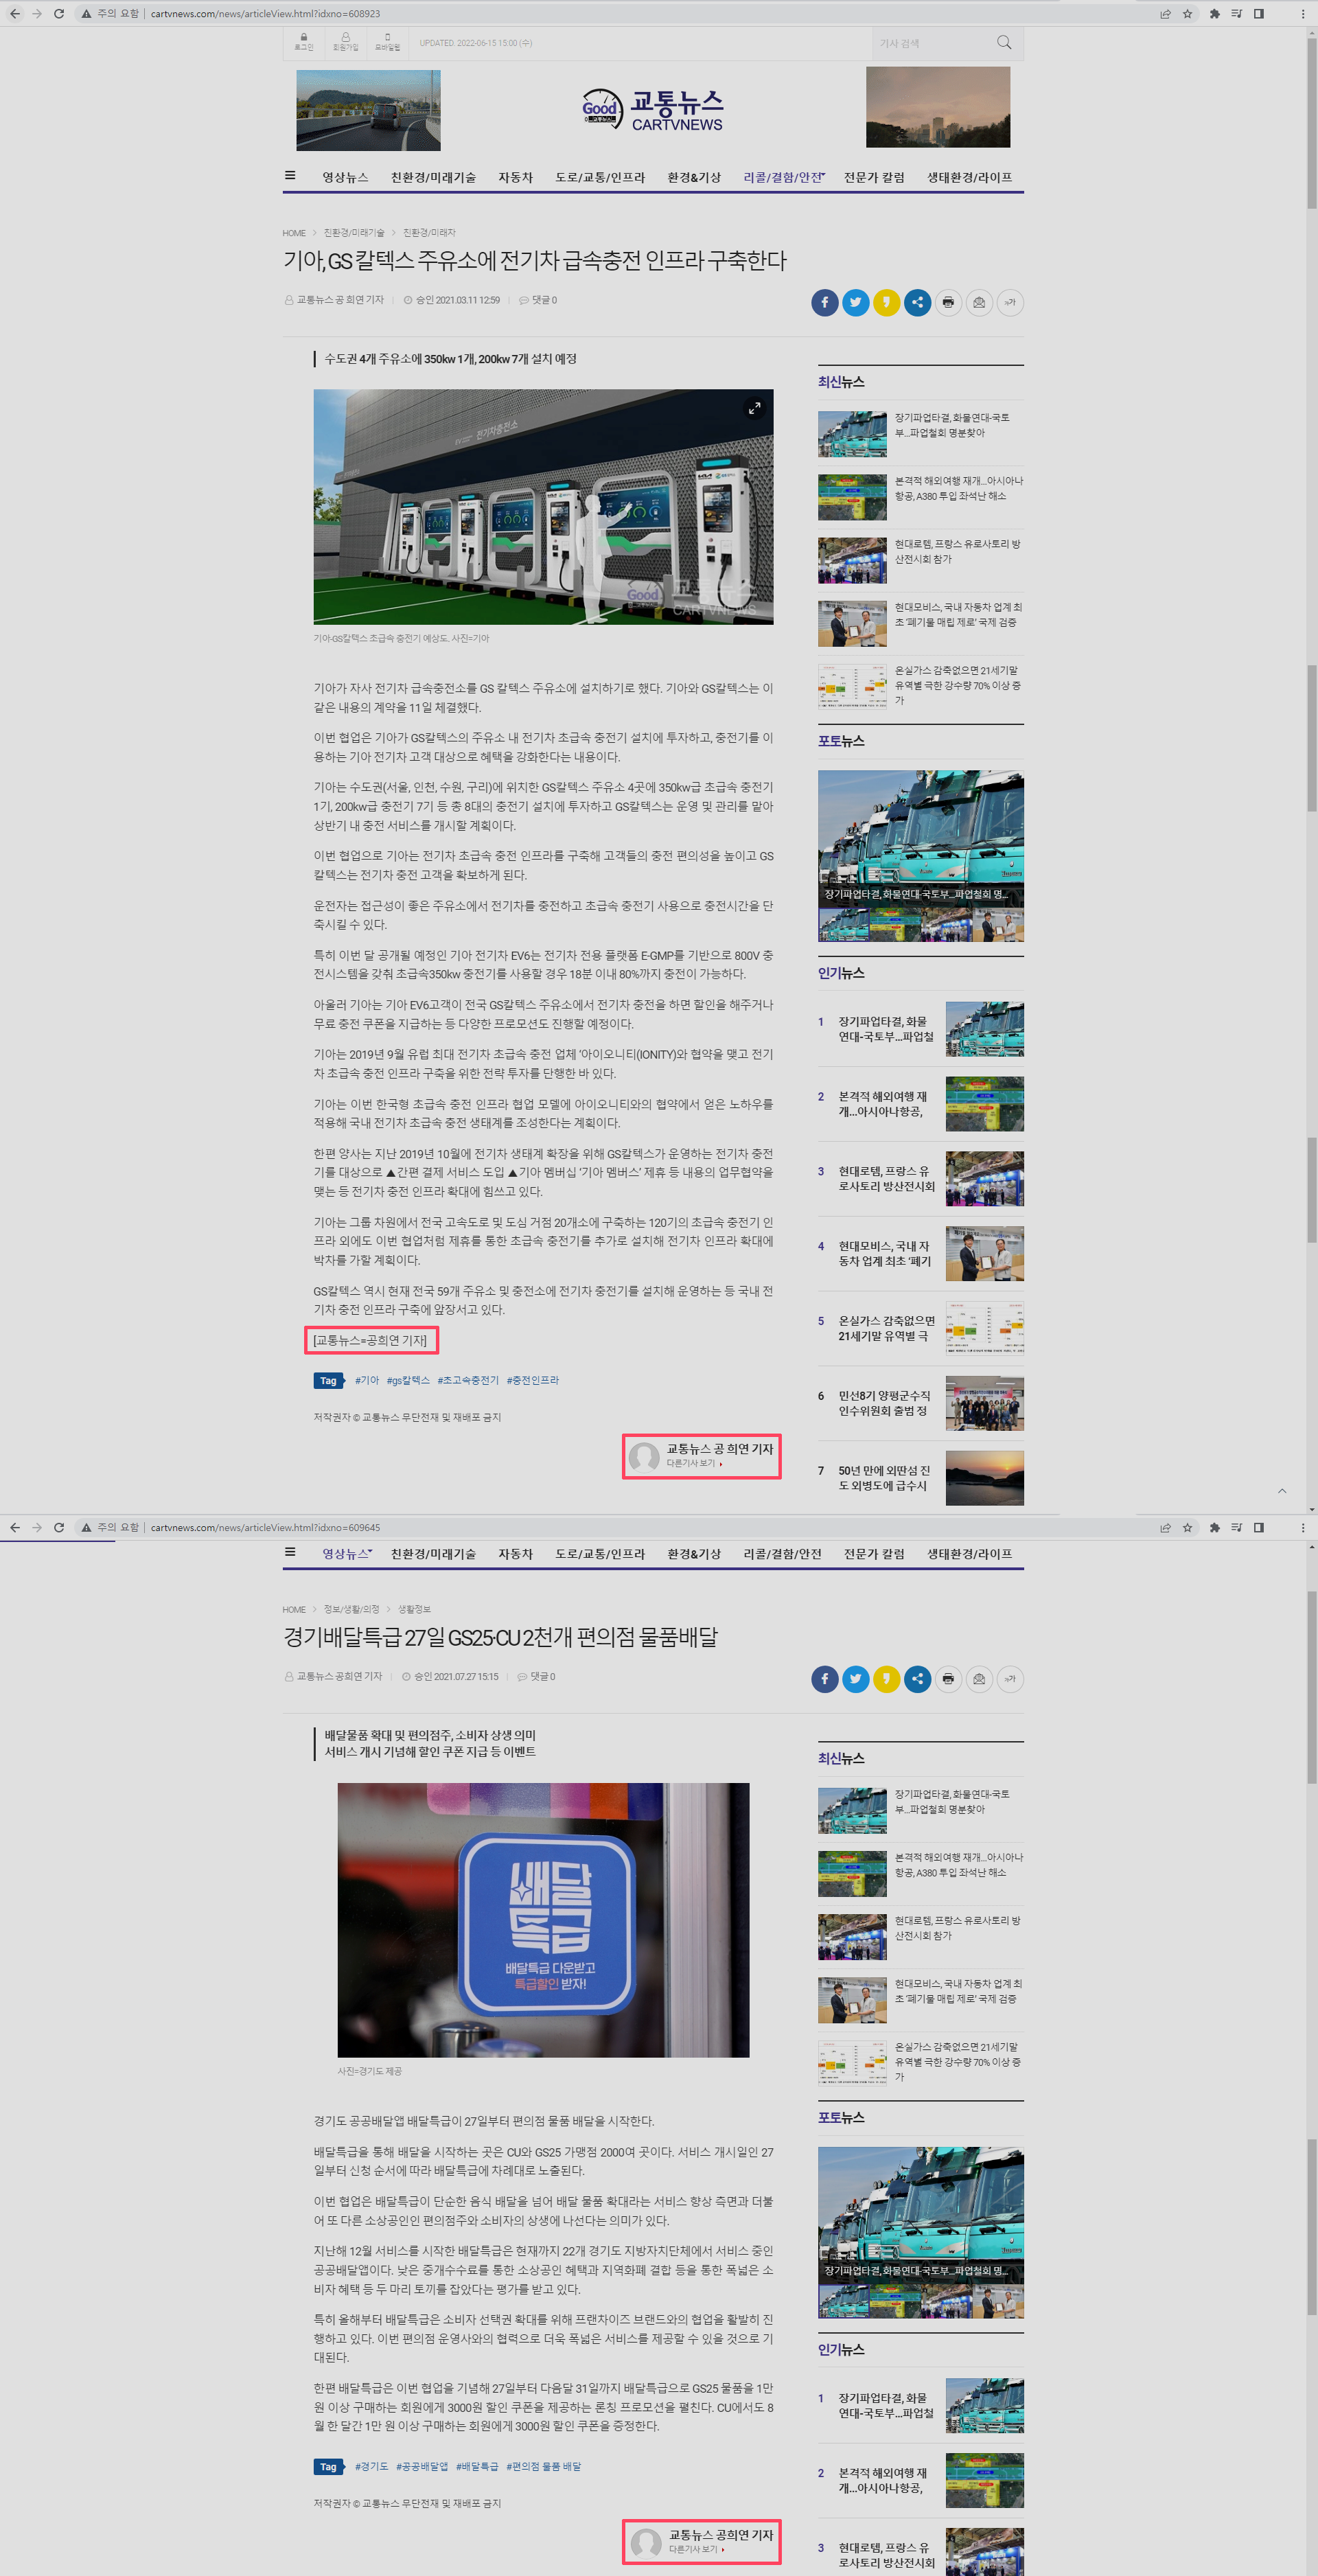The image size is (1318, 2576).
Task: Open the hamburger menu on the 경기배달특급 article page
Action: [x=290, y=1552]
